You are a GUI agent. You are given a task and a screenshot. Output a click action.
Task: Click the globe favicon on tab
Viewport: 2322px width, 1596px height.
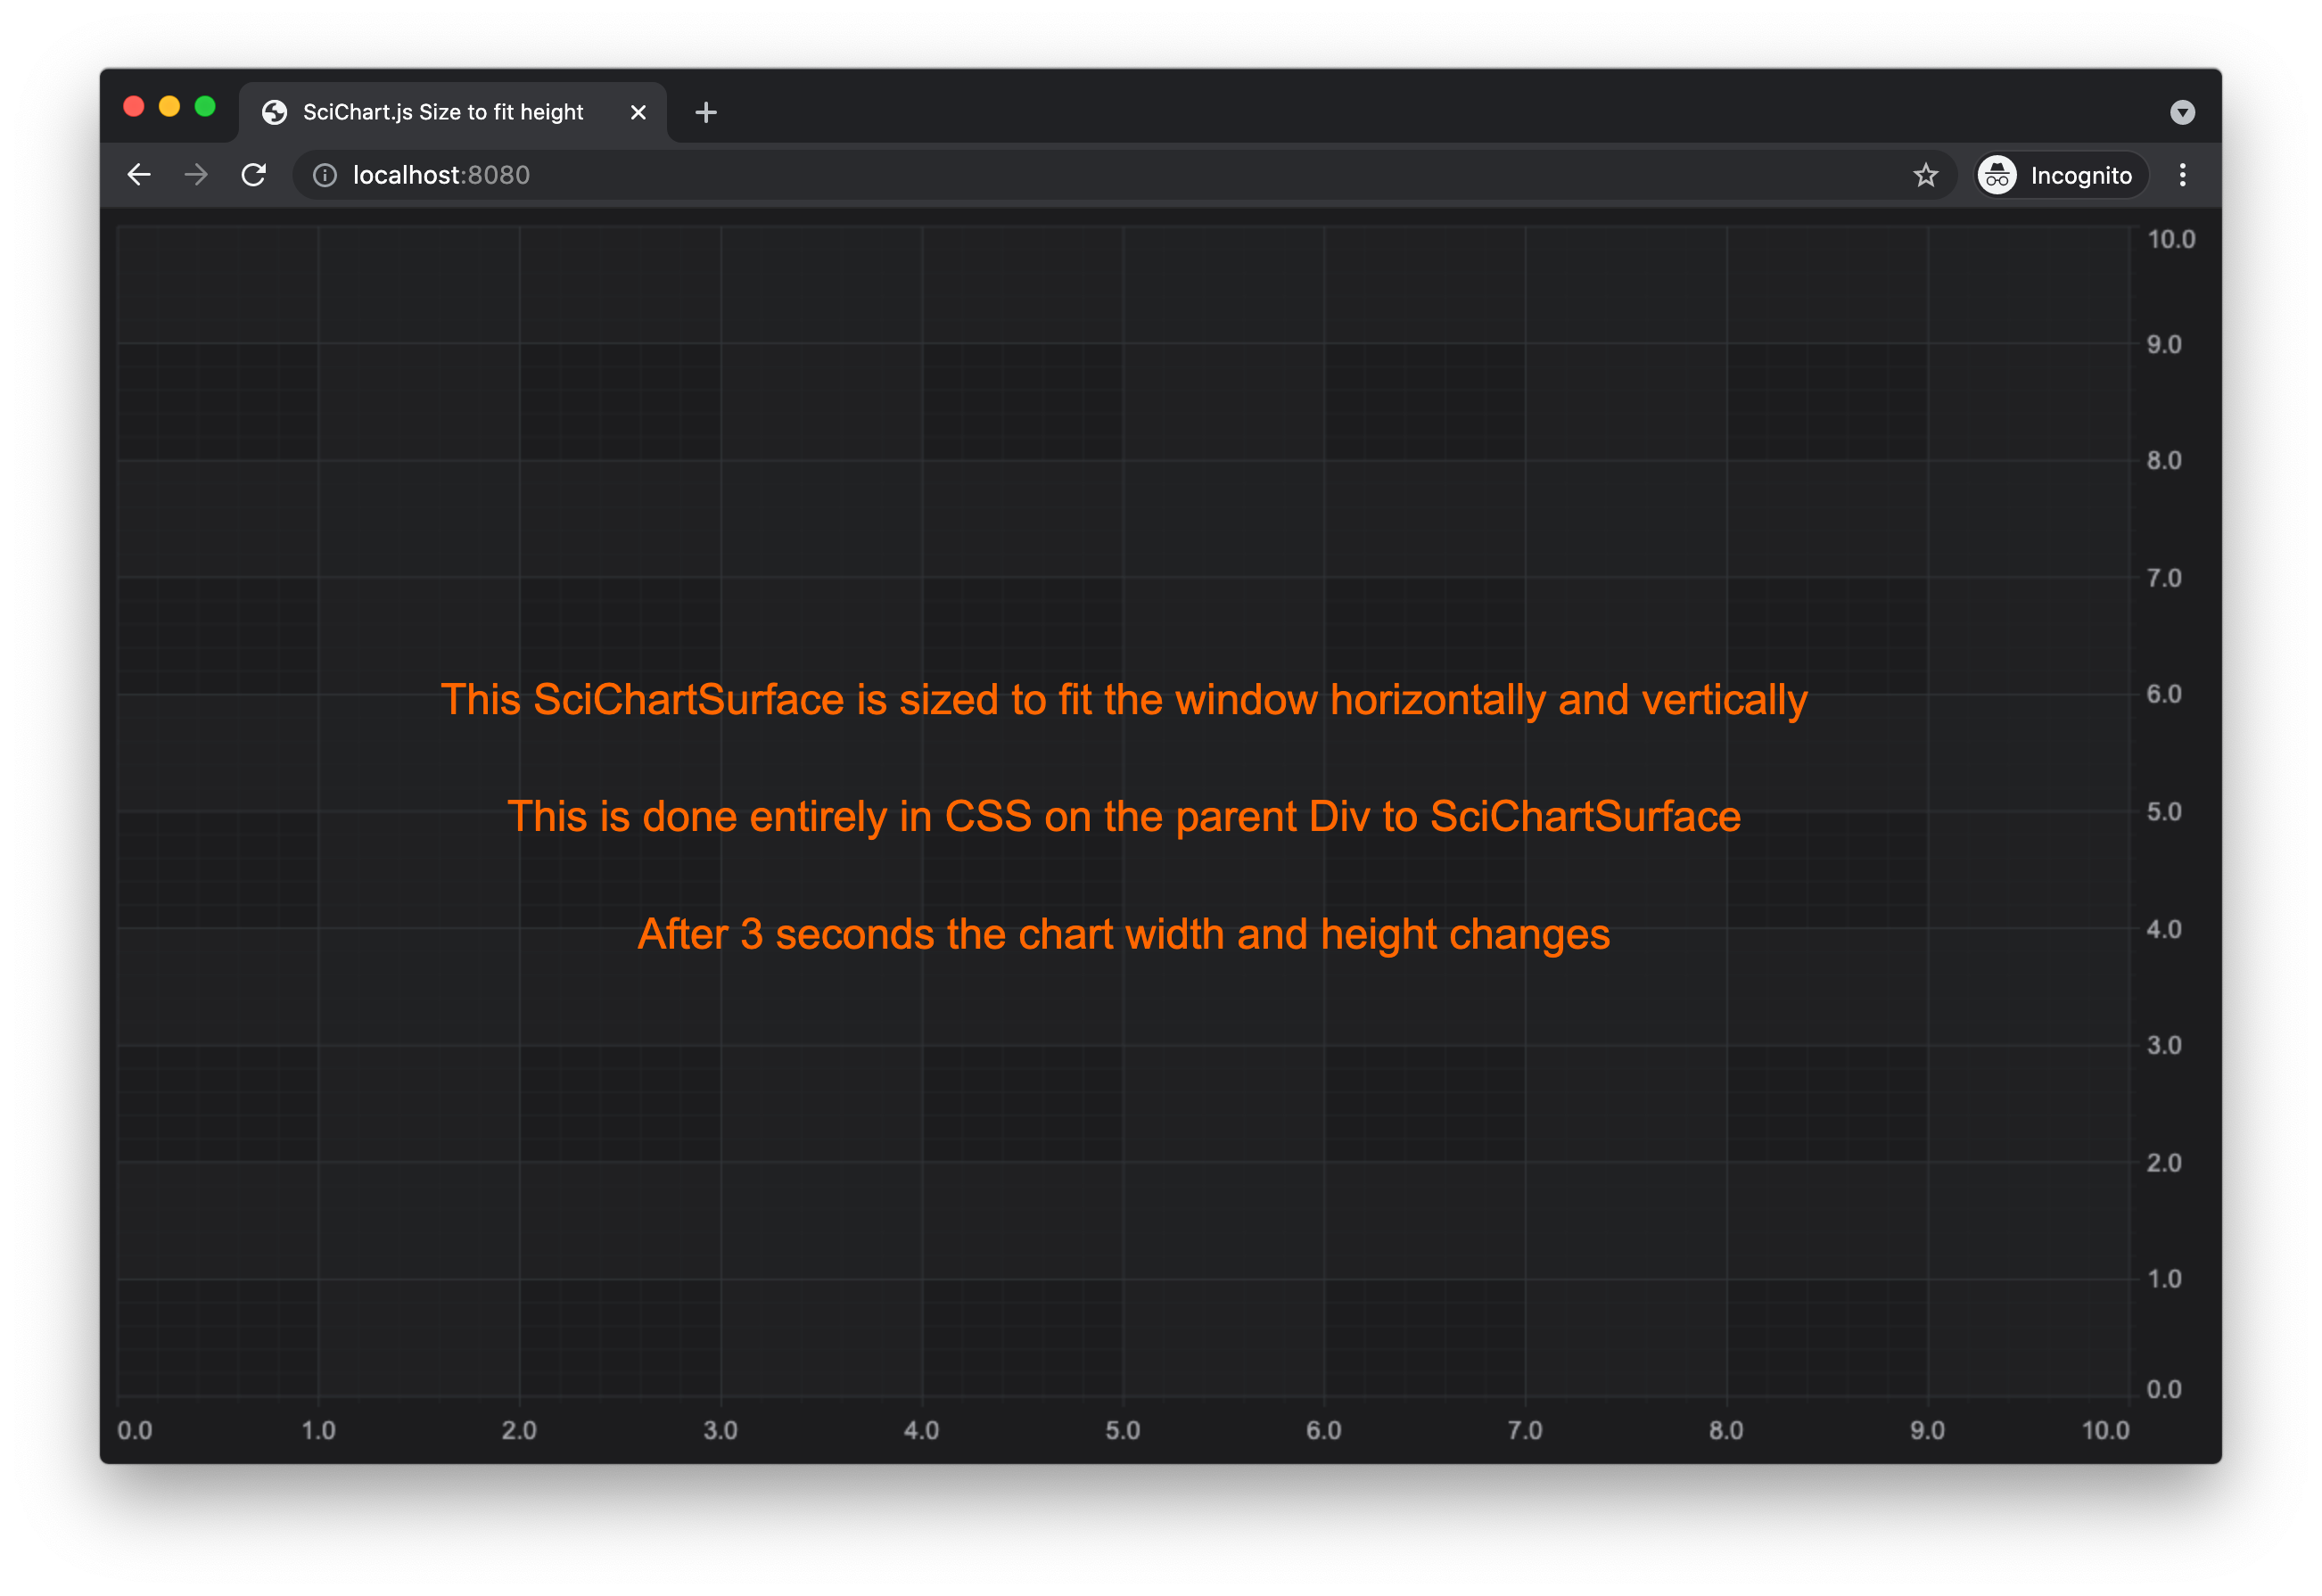click(x=274, y=112)
